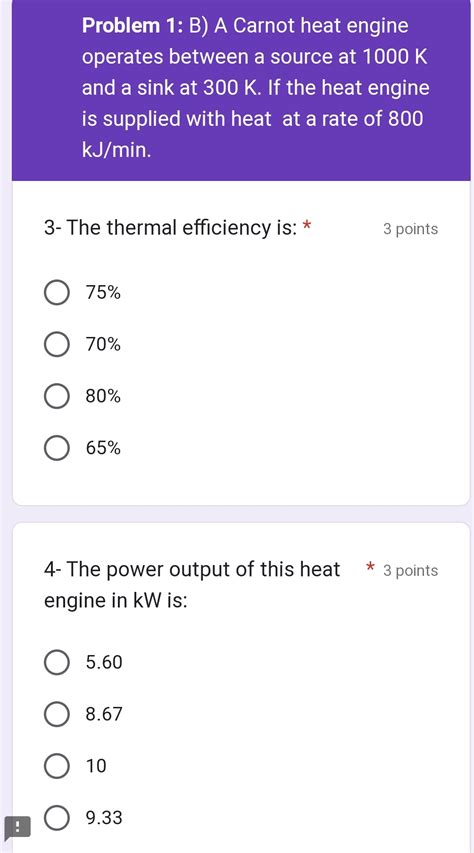Click the '65%' option label text
The height and width of the screenshot is (853, 474).
(x=103, y=448)
